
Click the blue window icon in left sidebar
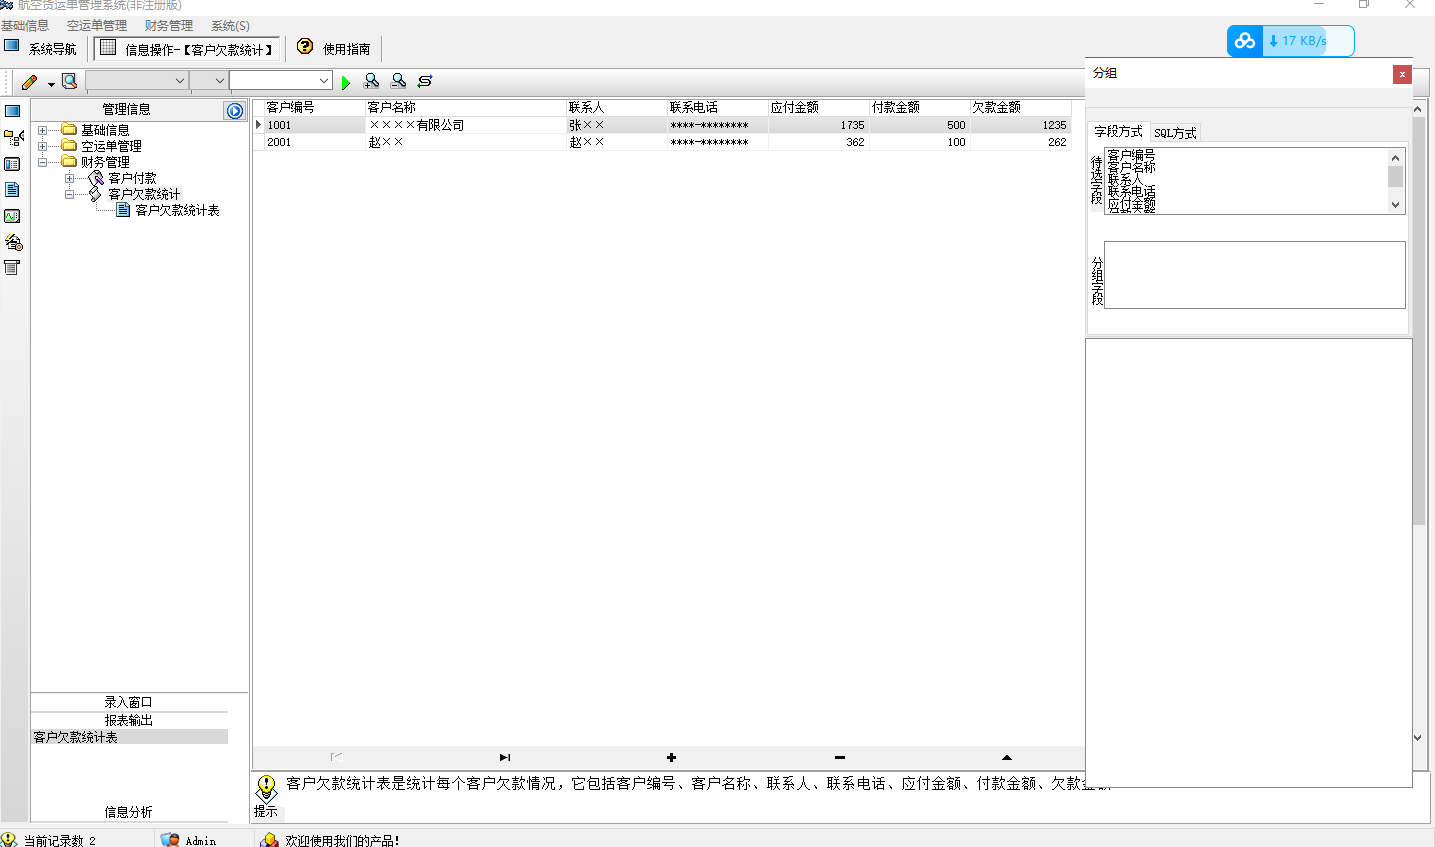[13, 111]
